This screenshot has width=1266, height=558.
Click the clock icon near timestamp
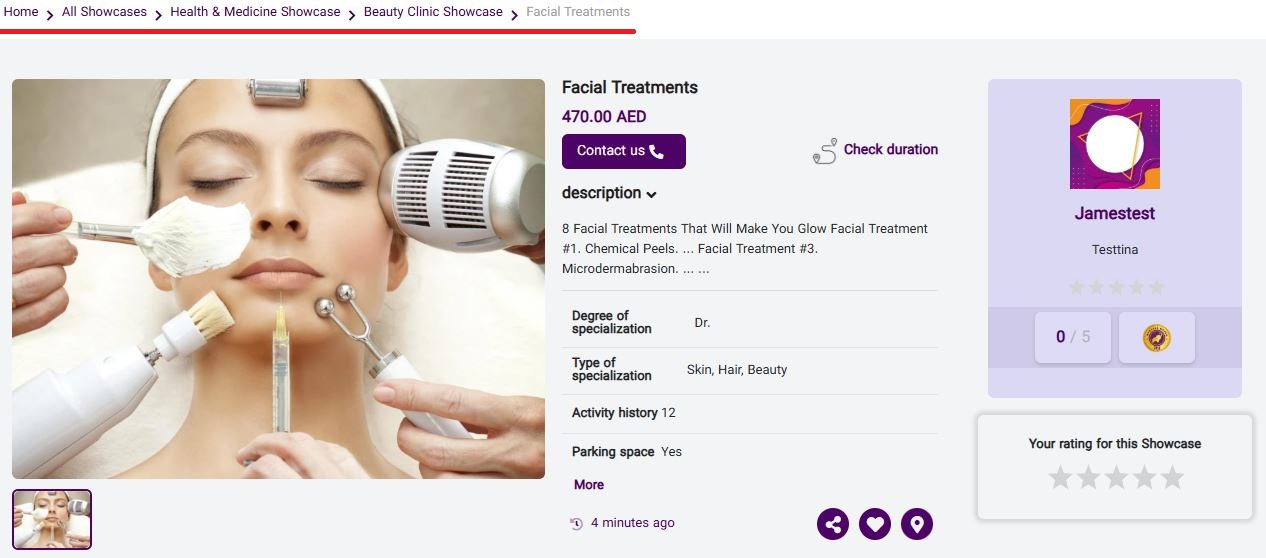[x=576, y=523]
